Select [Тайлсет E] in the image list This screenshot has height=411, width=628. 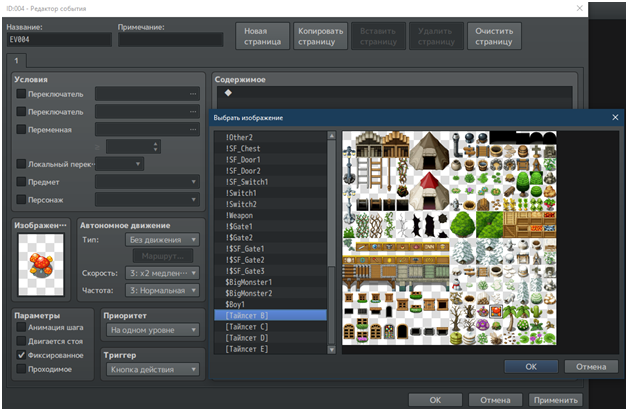[x=270, y=349]
